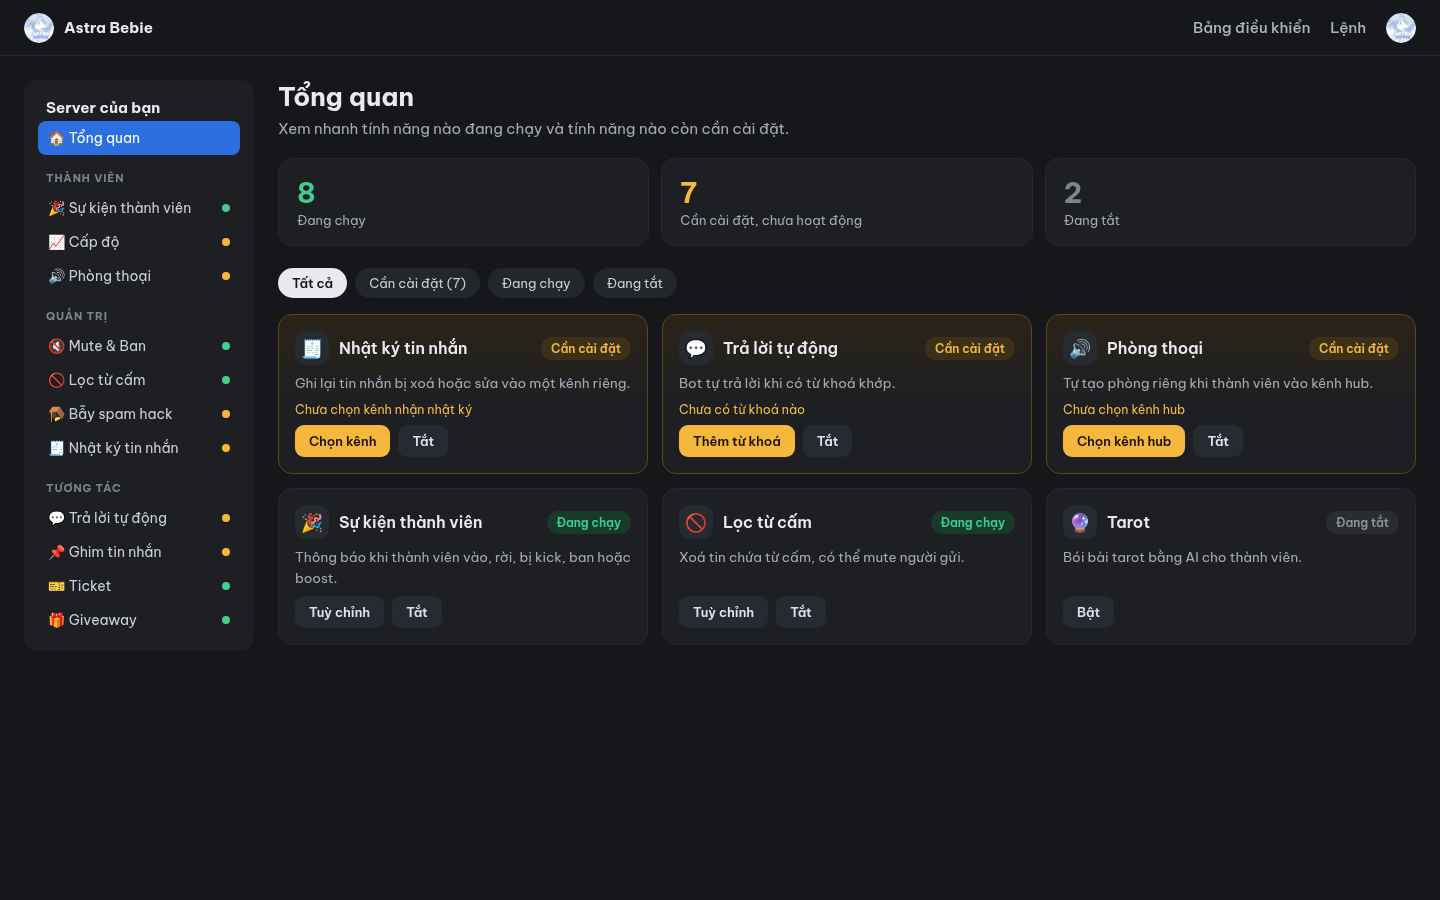Filter by Đang chạy
The height and width of the screenshot is (900, 1440).
[536, 283]
